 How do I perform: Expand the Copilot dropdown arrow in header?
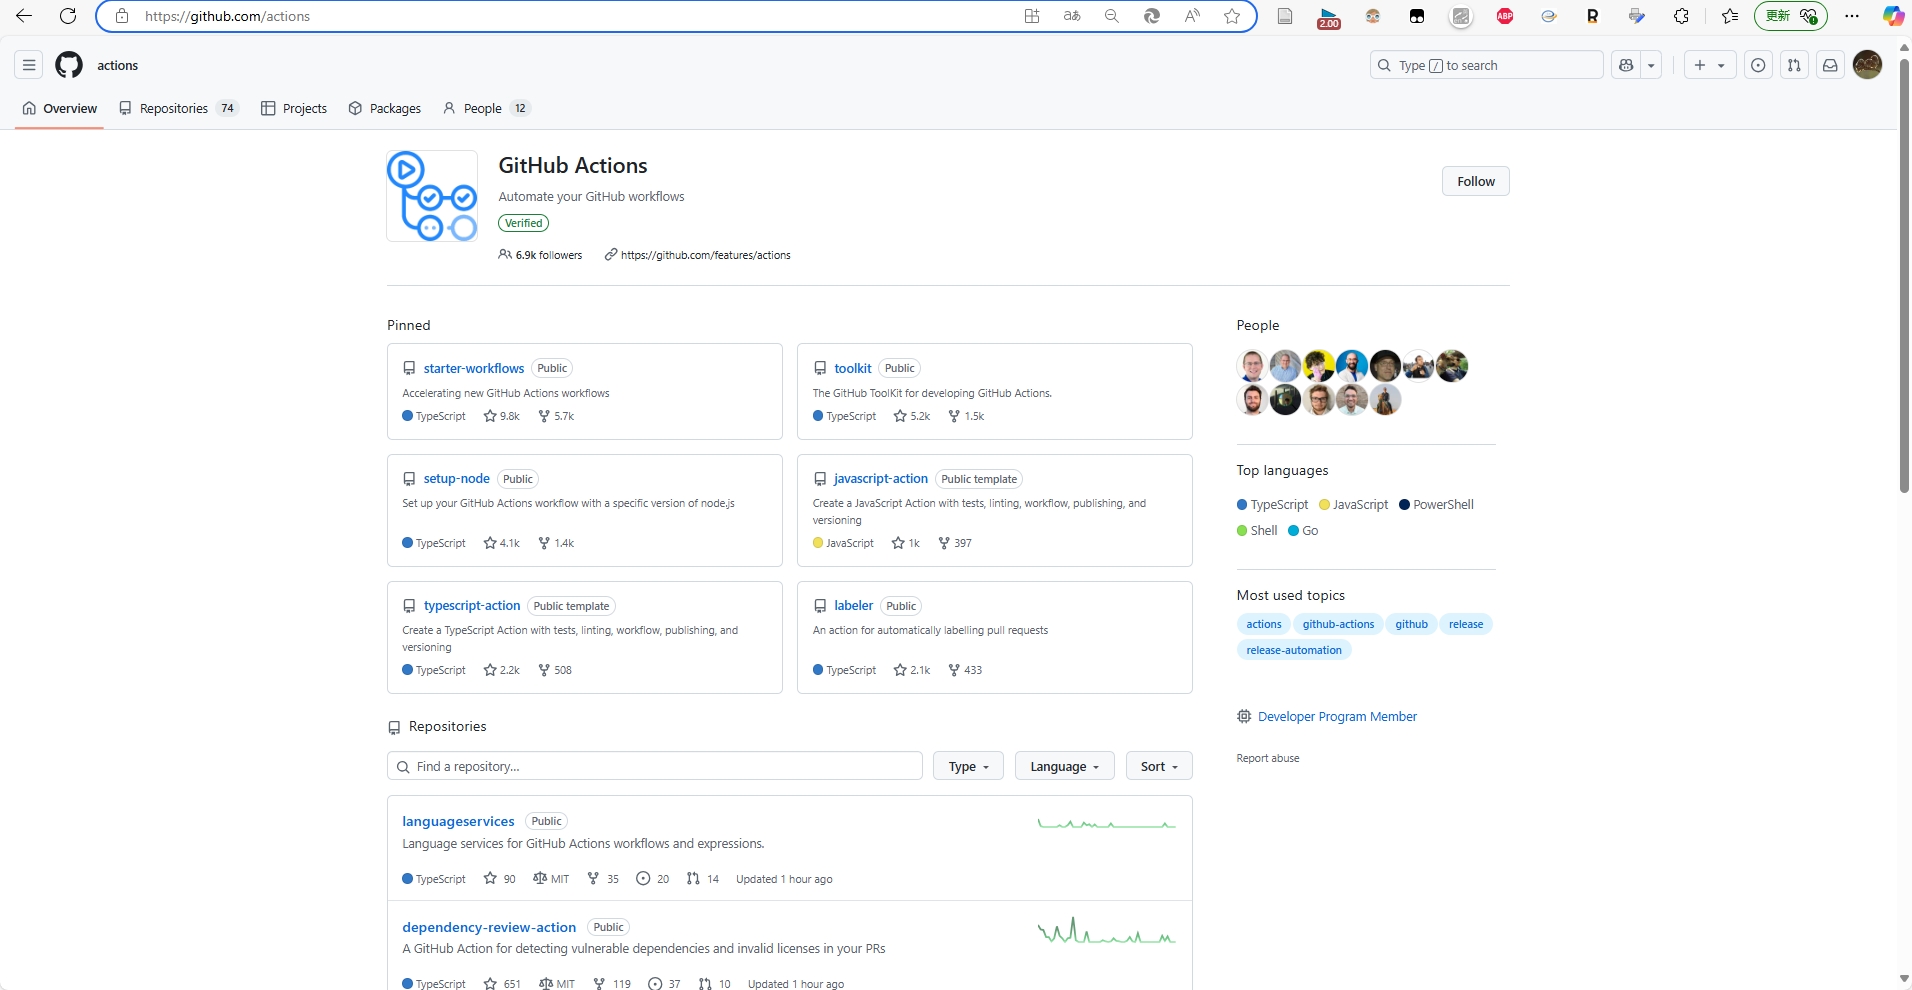click(1651, 65)
